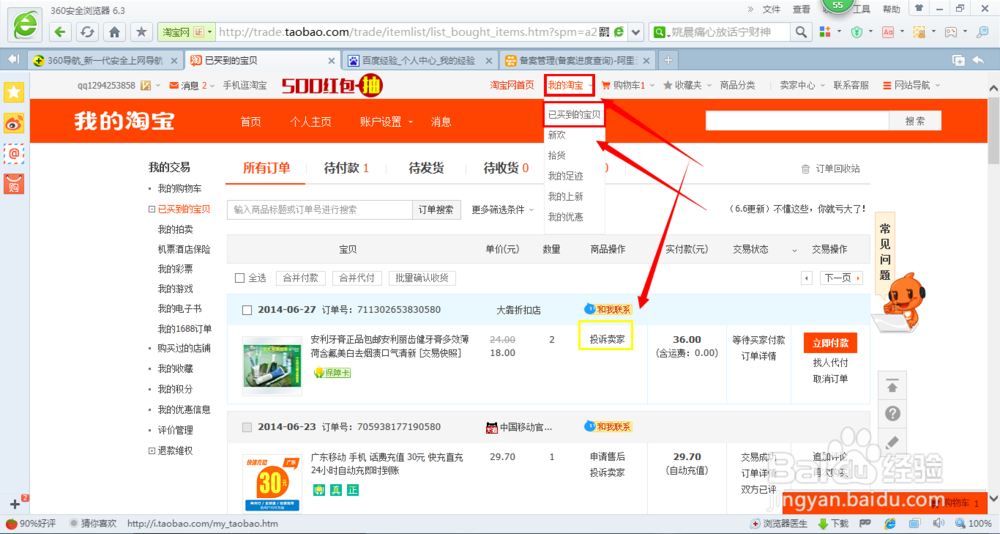Switch to the 360导航 browser tab
1000x534 pixels.
(x=105, y=61)
